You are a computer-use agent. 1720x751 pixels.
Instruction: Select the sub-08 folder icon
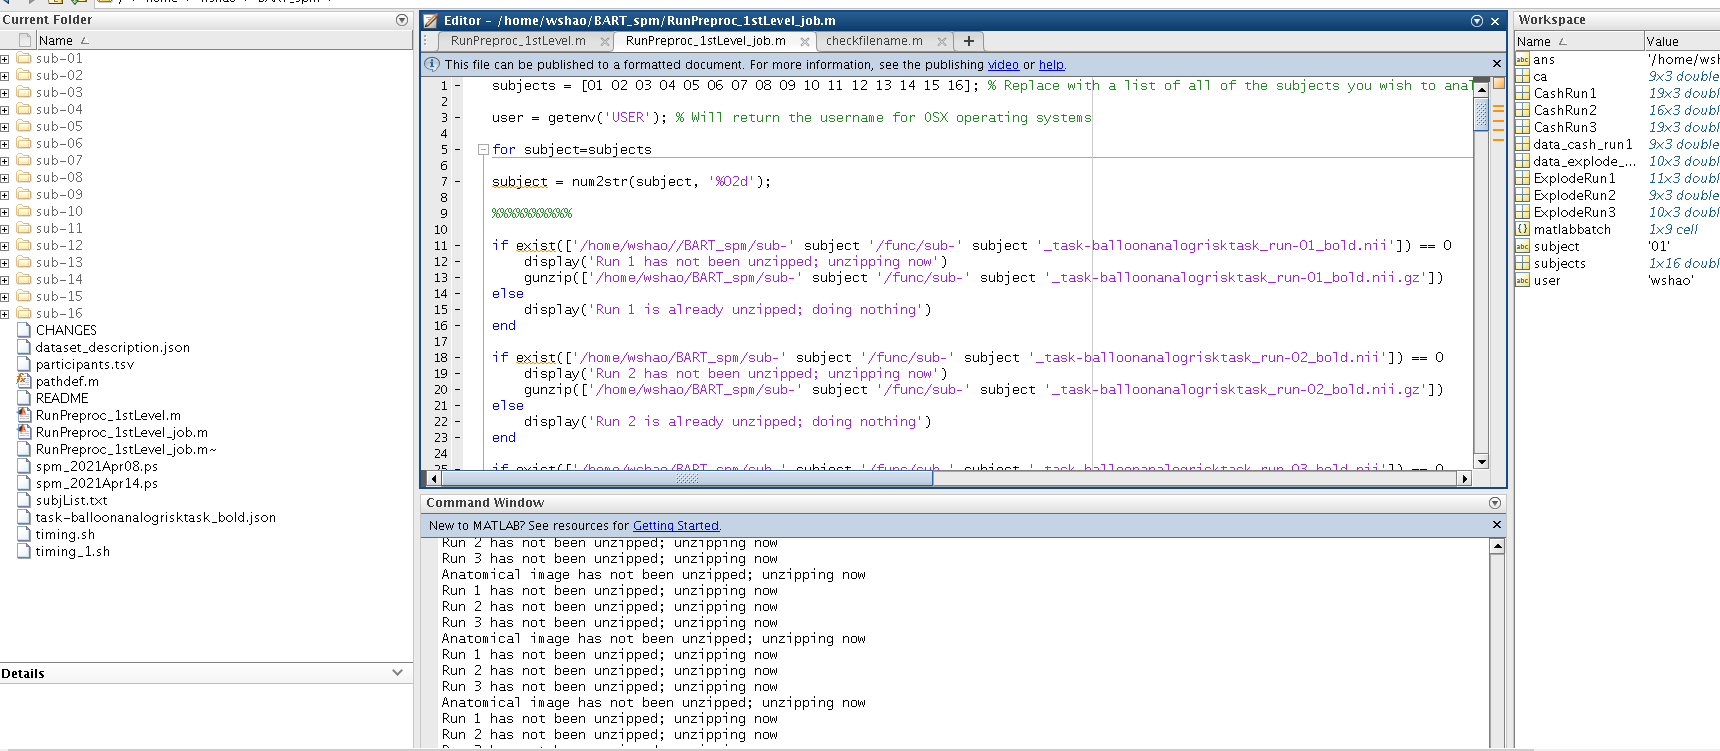point(24,177)
